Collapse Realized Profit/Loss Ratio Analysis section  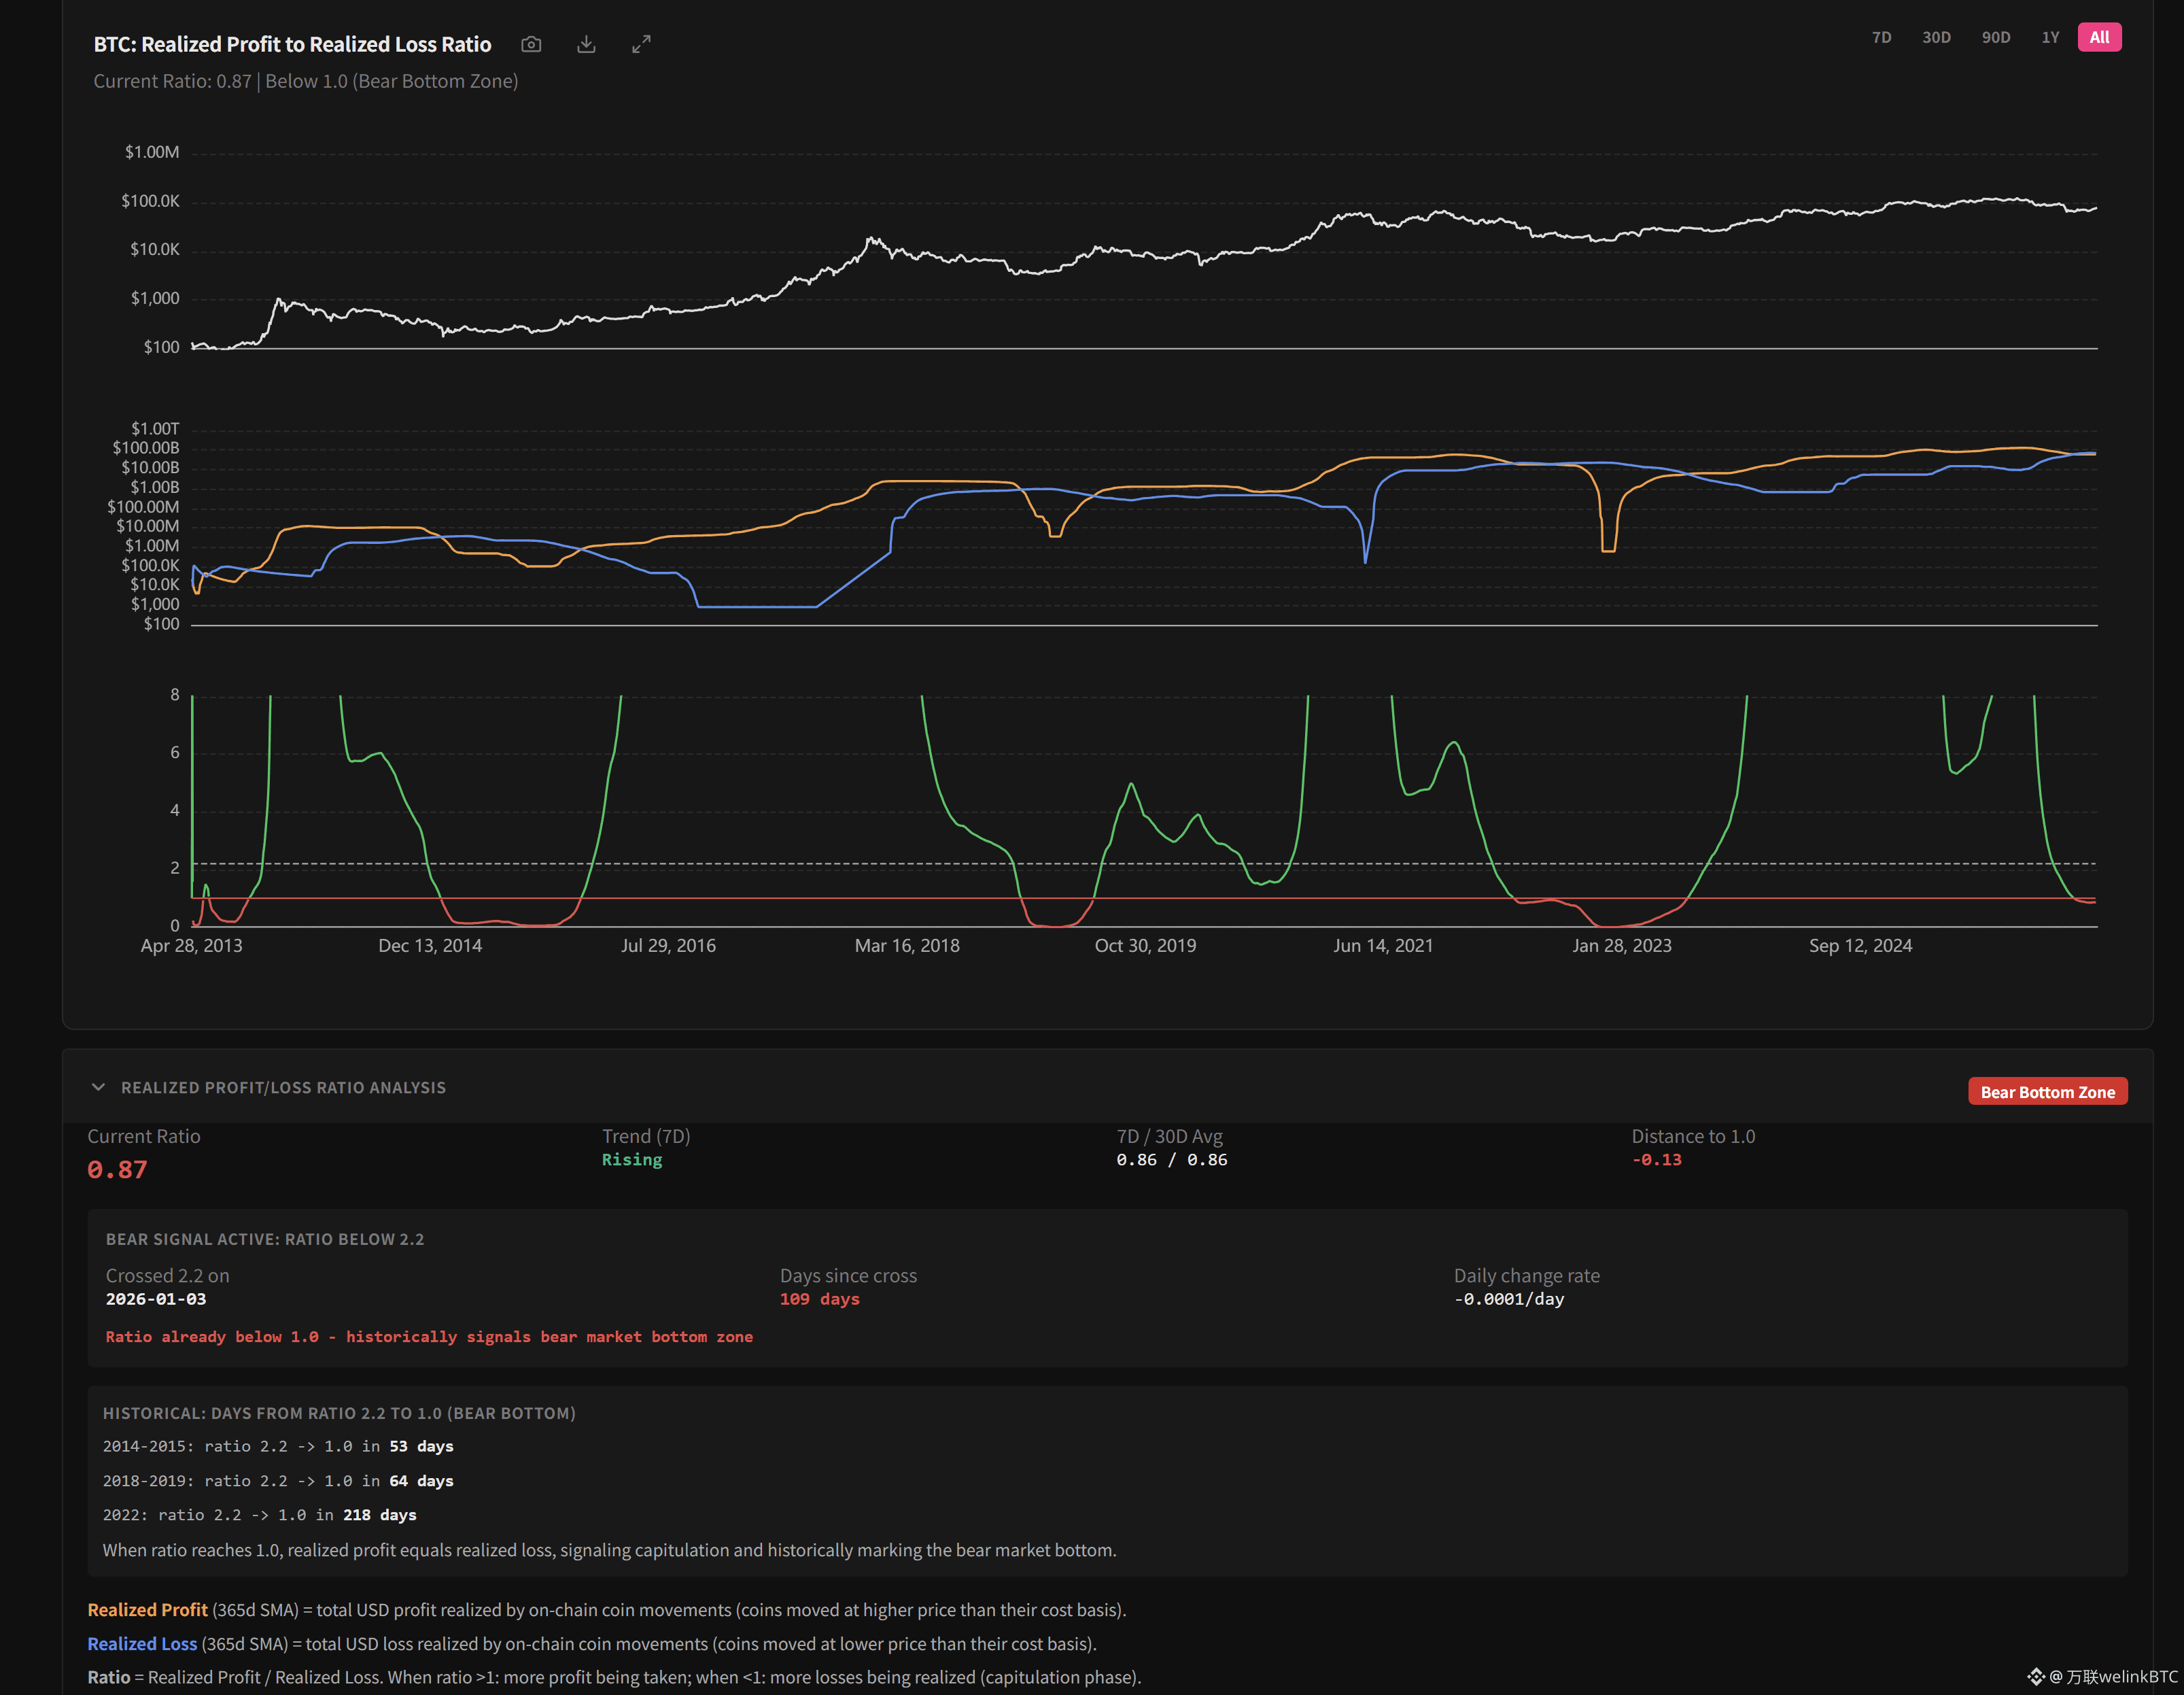[98, 1087]
